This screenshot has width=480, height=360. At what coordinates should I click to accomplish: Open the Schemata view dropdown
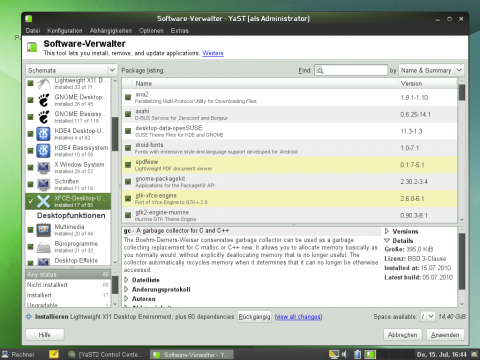71,70
